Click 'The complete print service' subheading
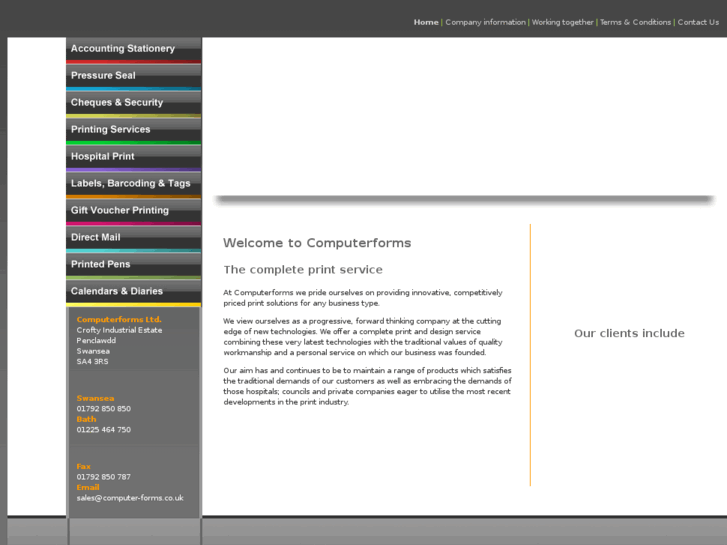This screenshot has width=727, height=545. tap(303, 270)
